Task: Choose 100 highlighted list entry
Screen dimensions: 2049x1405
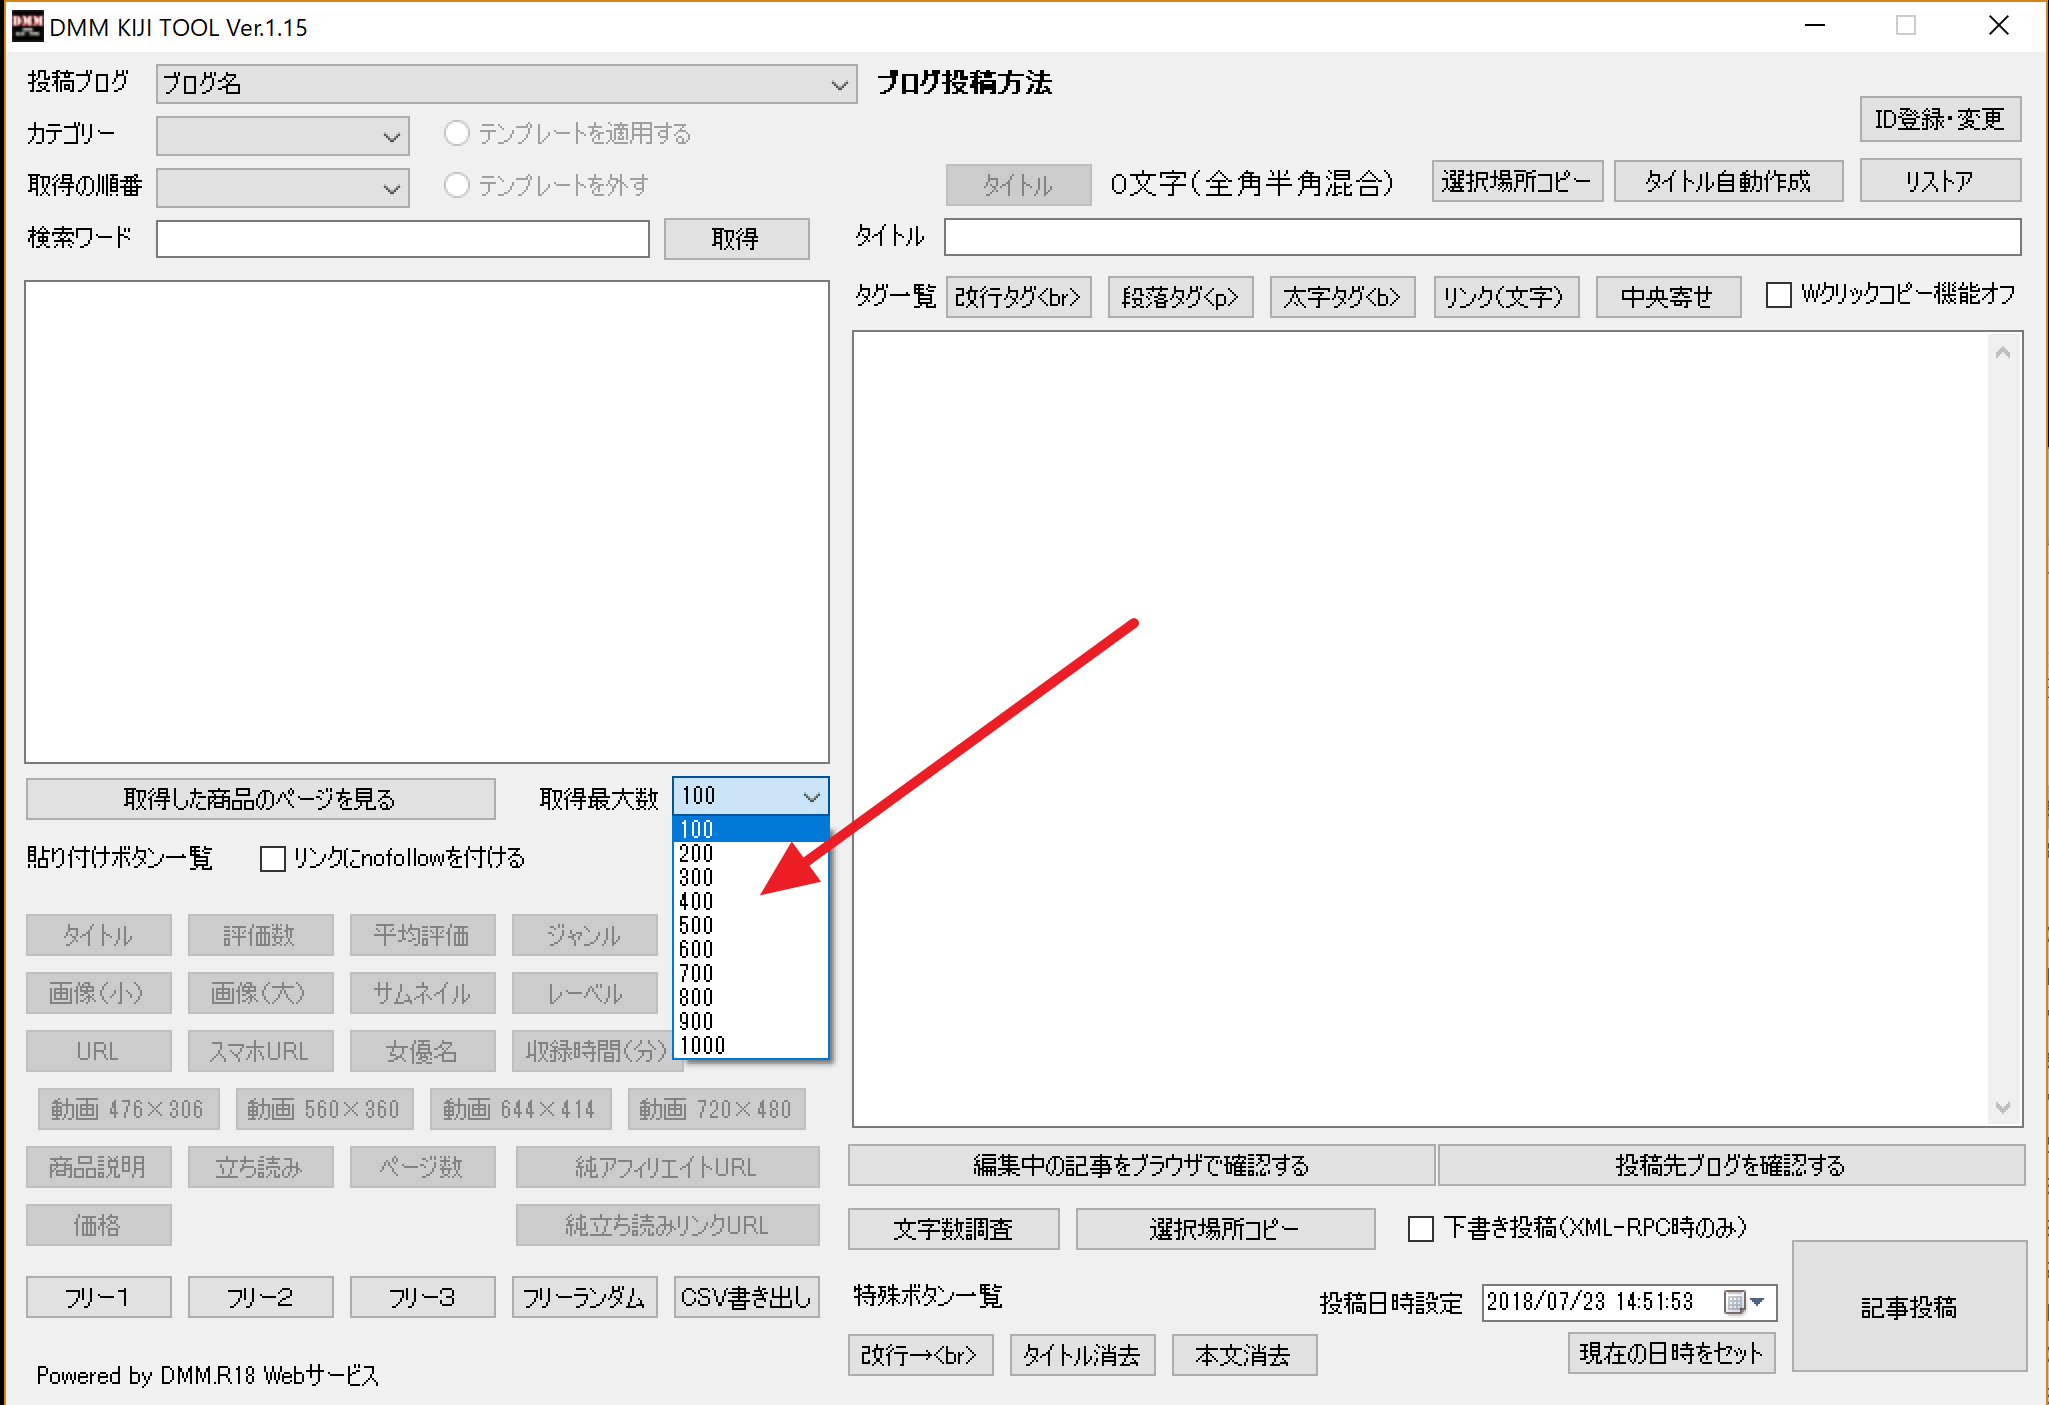Action: 751,830
